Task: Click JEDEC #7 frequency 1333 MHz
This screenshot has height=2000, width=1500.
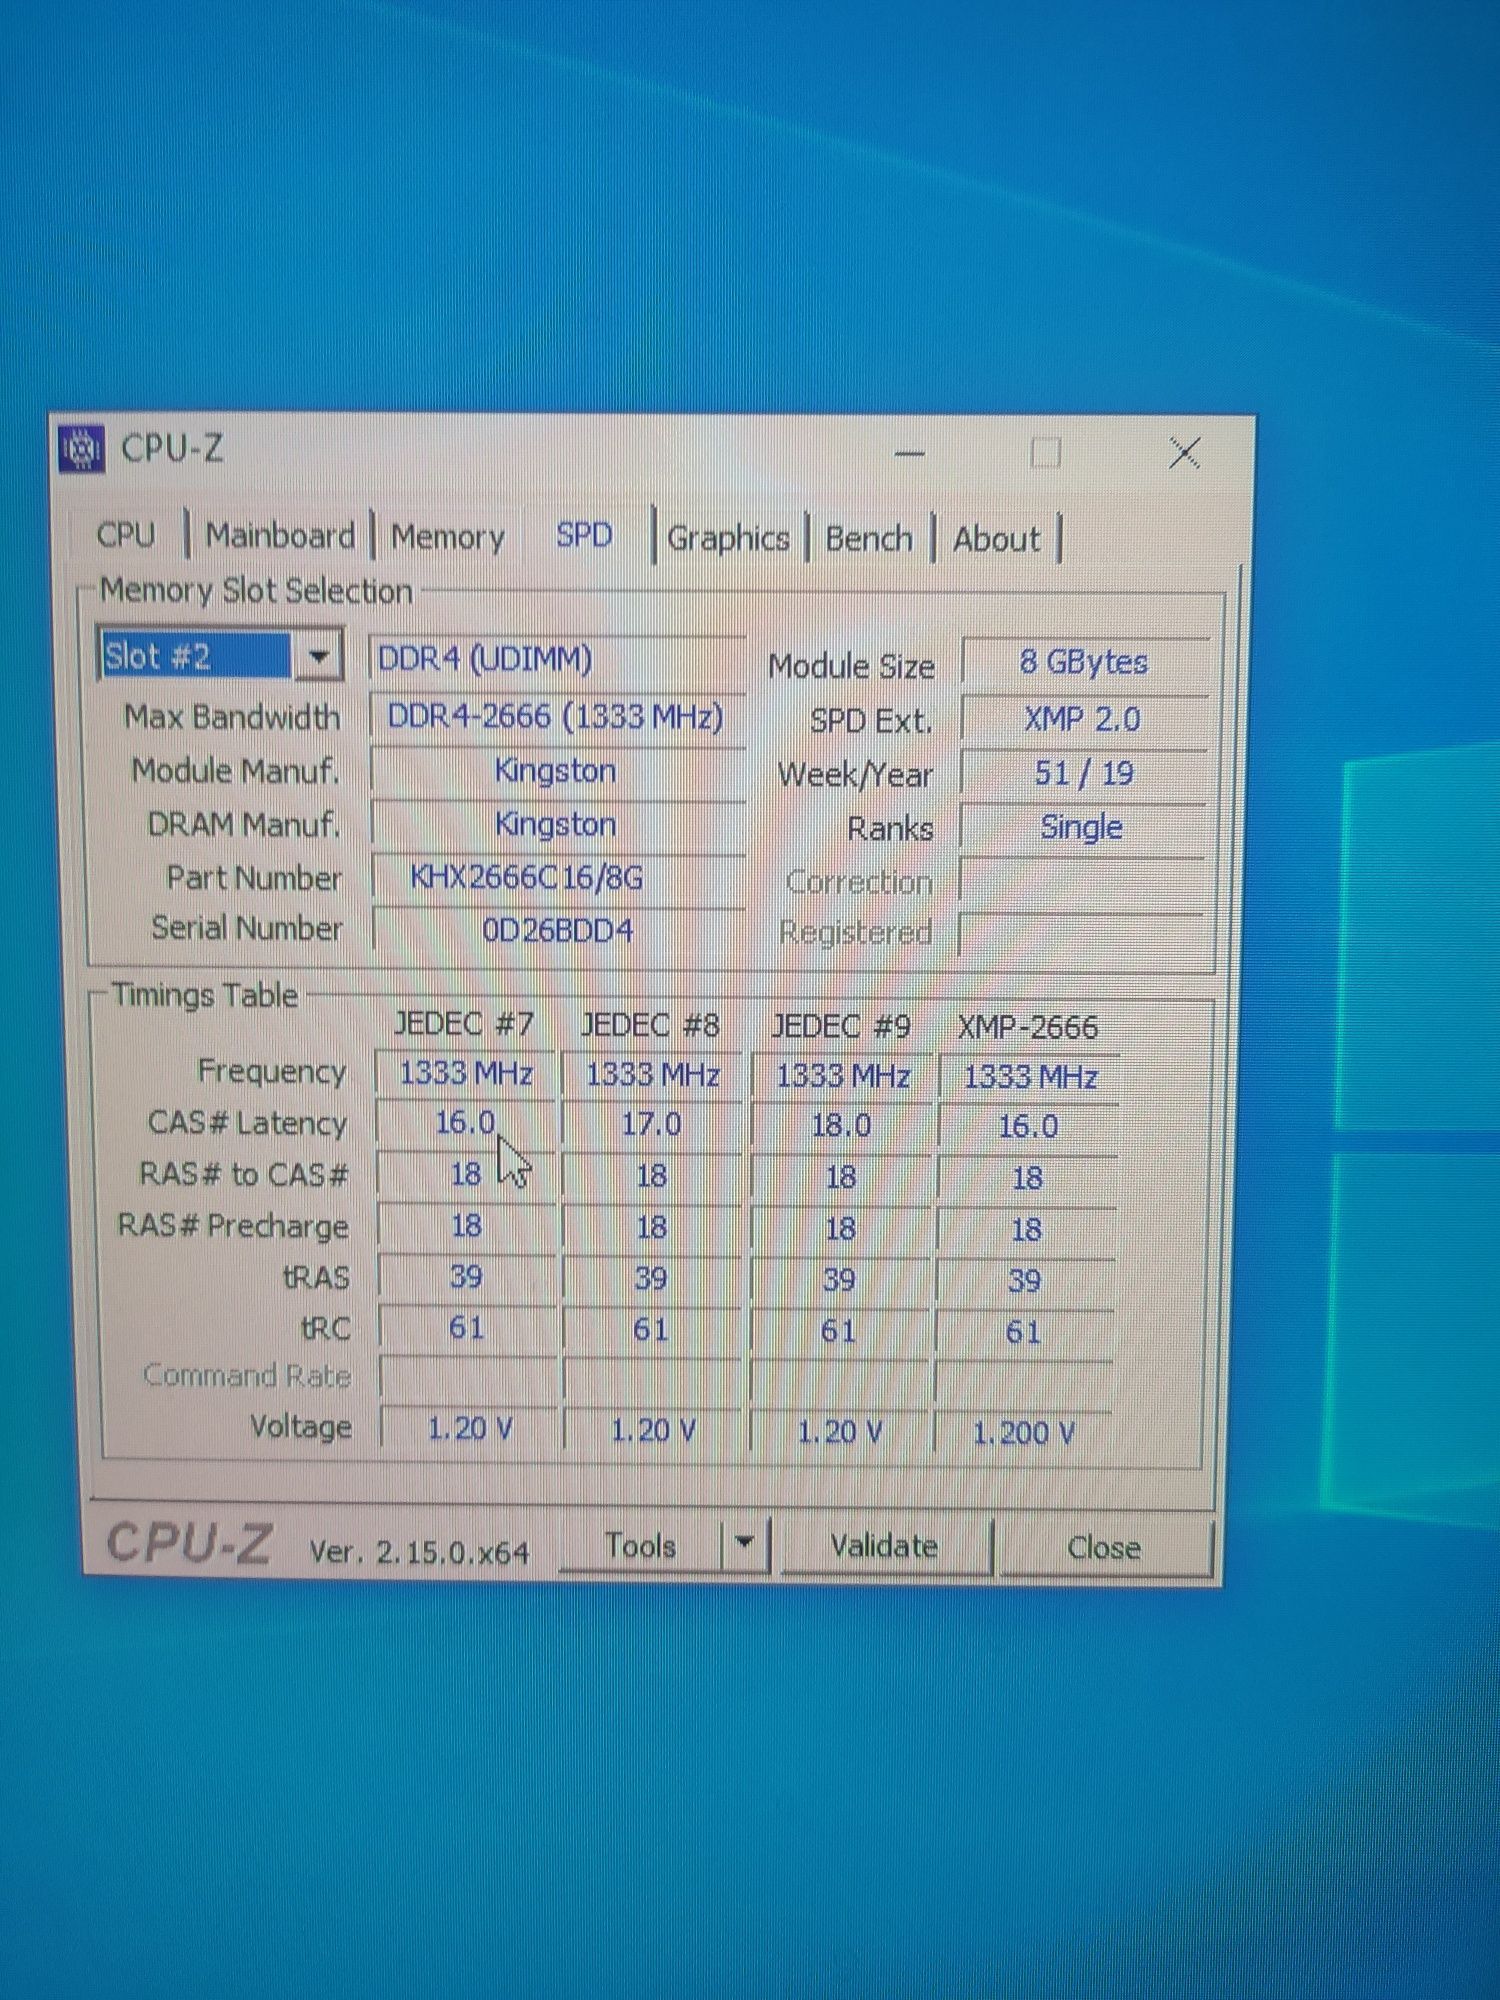Action: point(466,1073)
